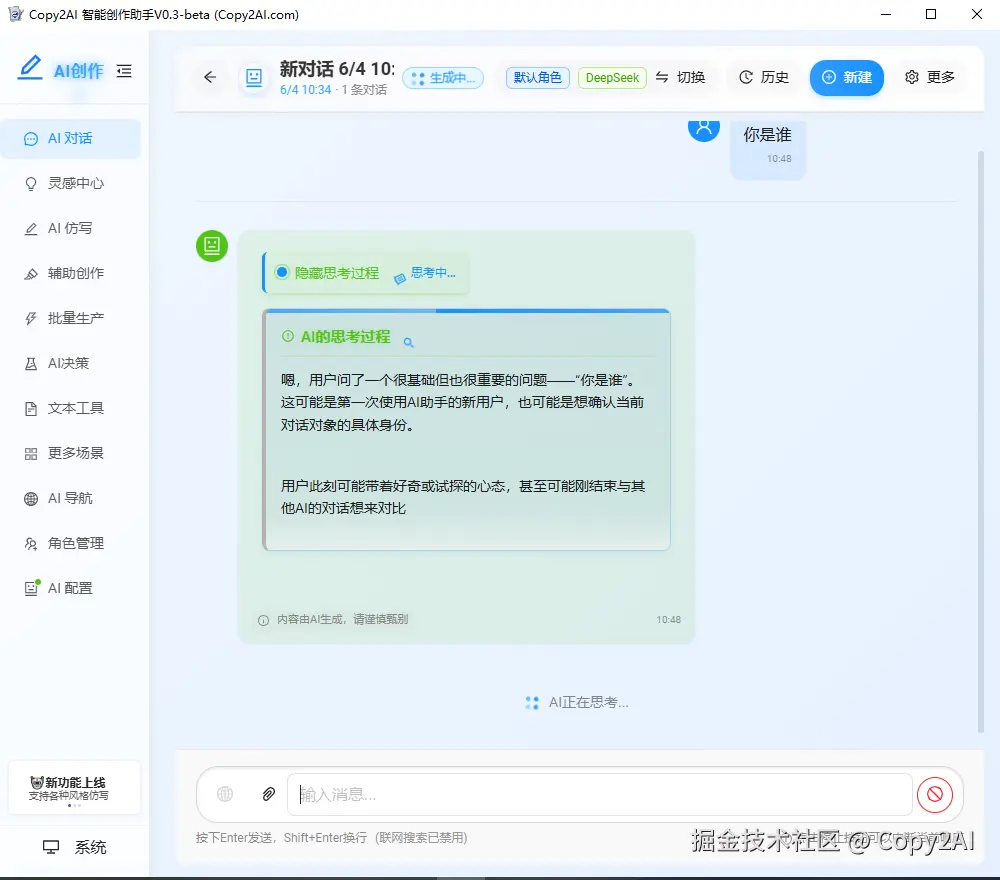
Task: Open 切换 to switch models
Action: pyautogui.click(x=683, y=76)
